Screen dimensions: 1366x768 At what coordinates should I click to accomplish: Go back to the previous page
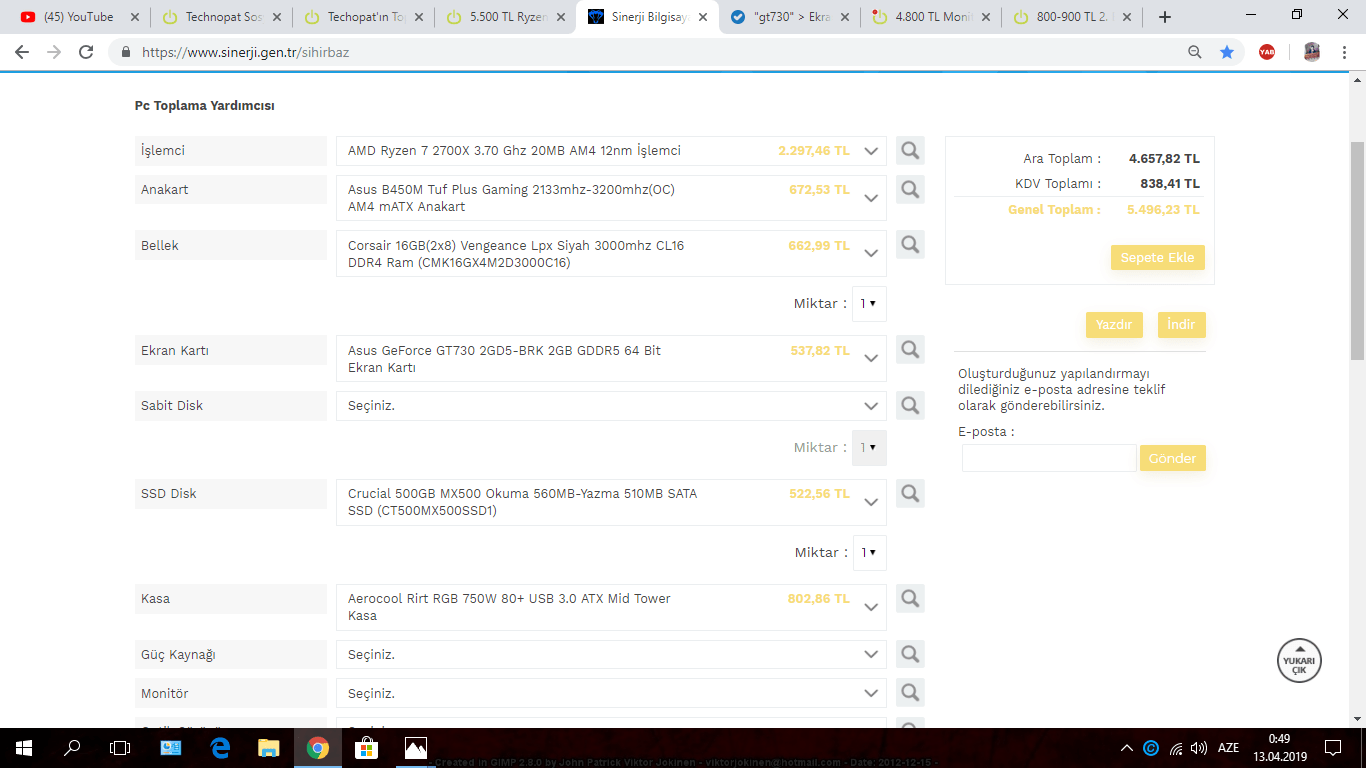coord(22,52)
